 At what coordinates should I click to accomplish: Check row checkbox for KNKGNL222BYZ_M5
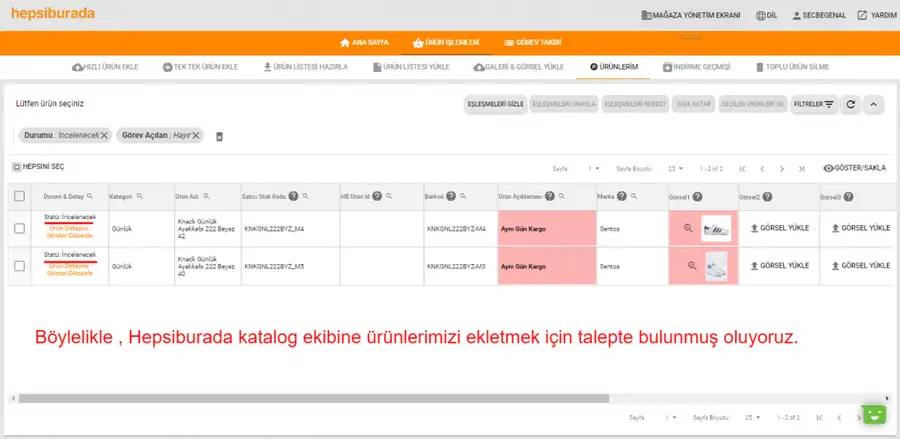pos(20,266)
